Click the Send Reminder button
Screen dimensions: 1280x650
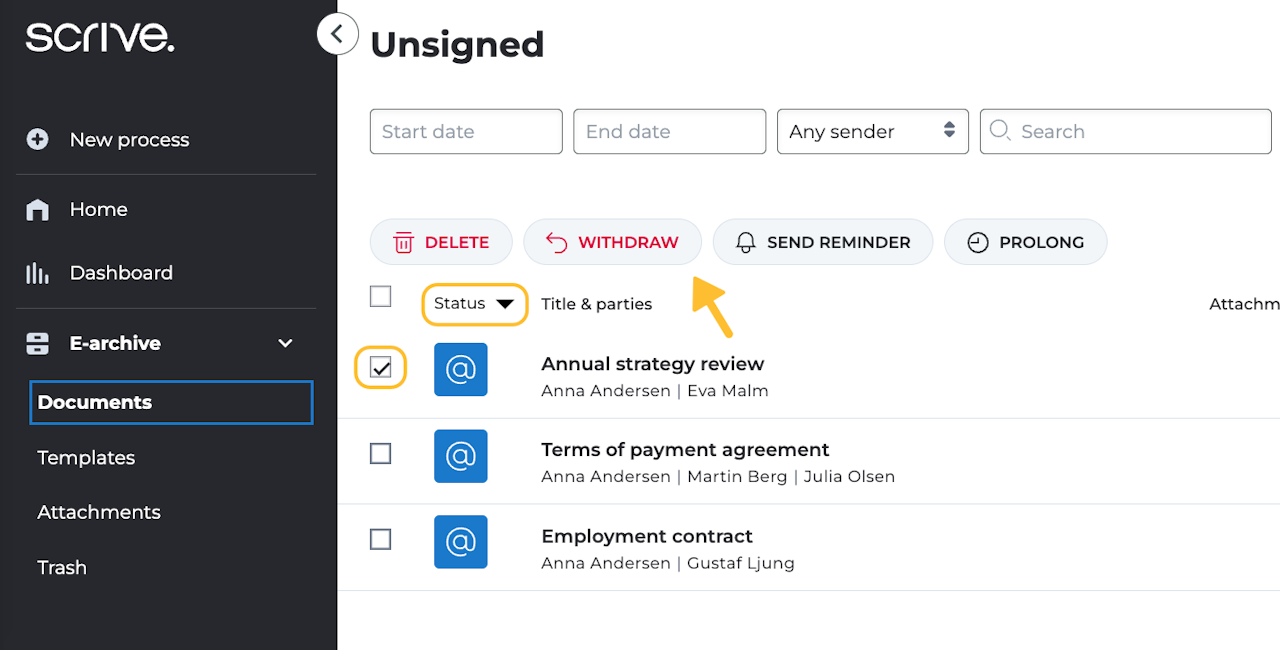coord(823,242)
